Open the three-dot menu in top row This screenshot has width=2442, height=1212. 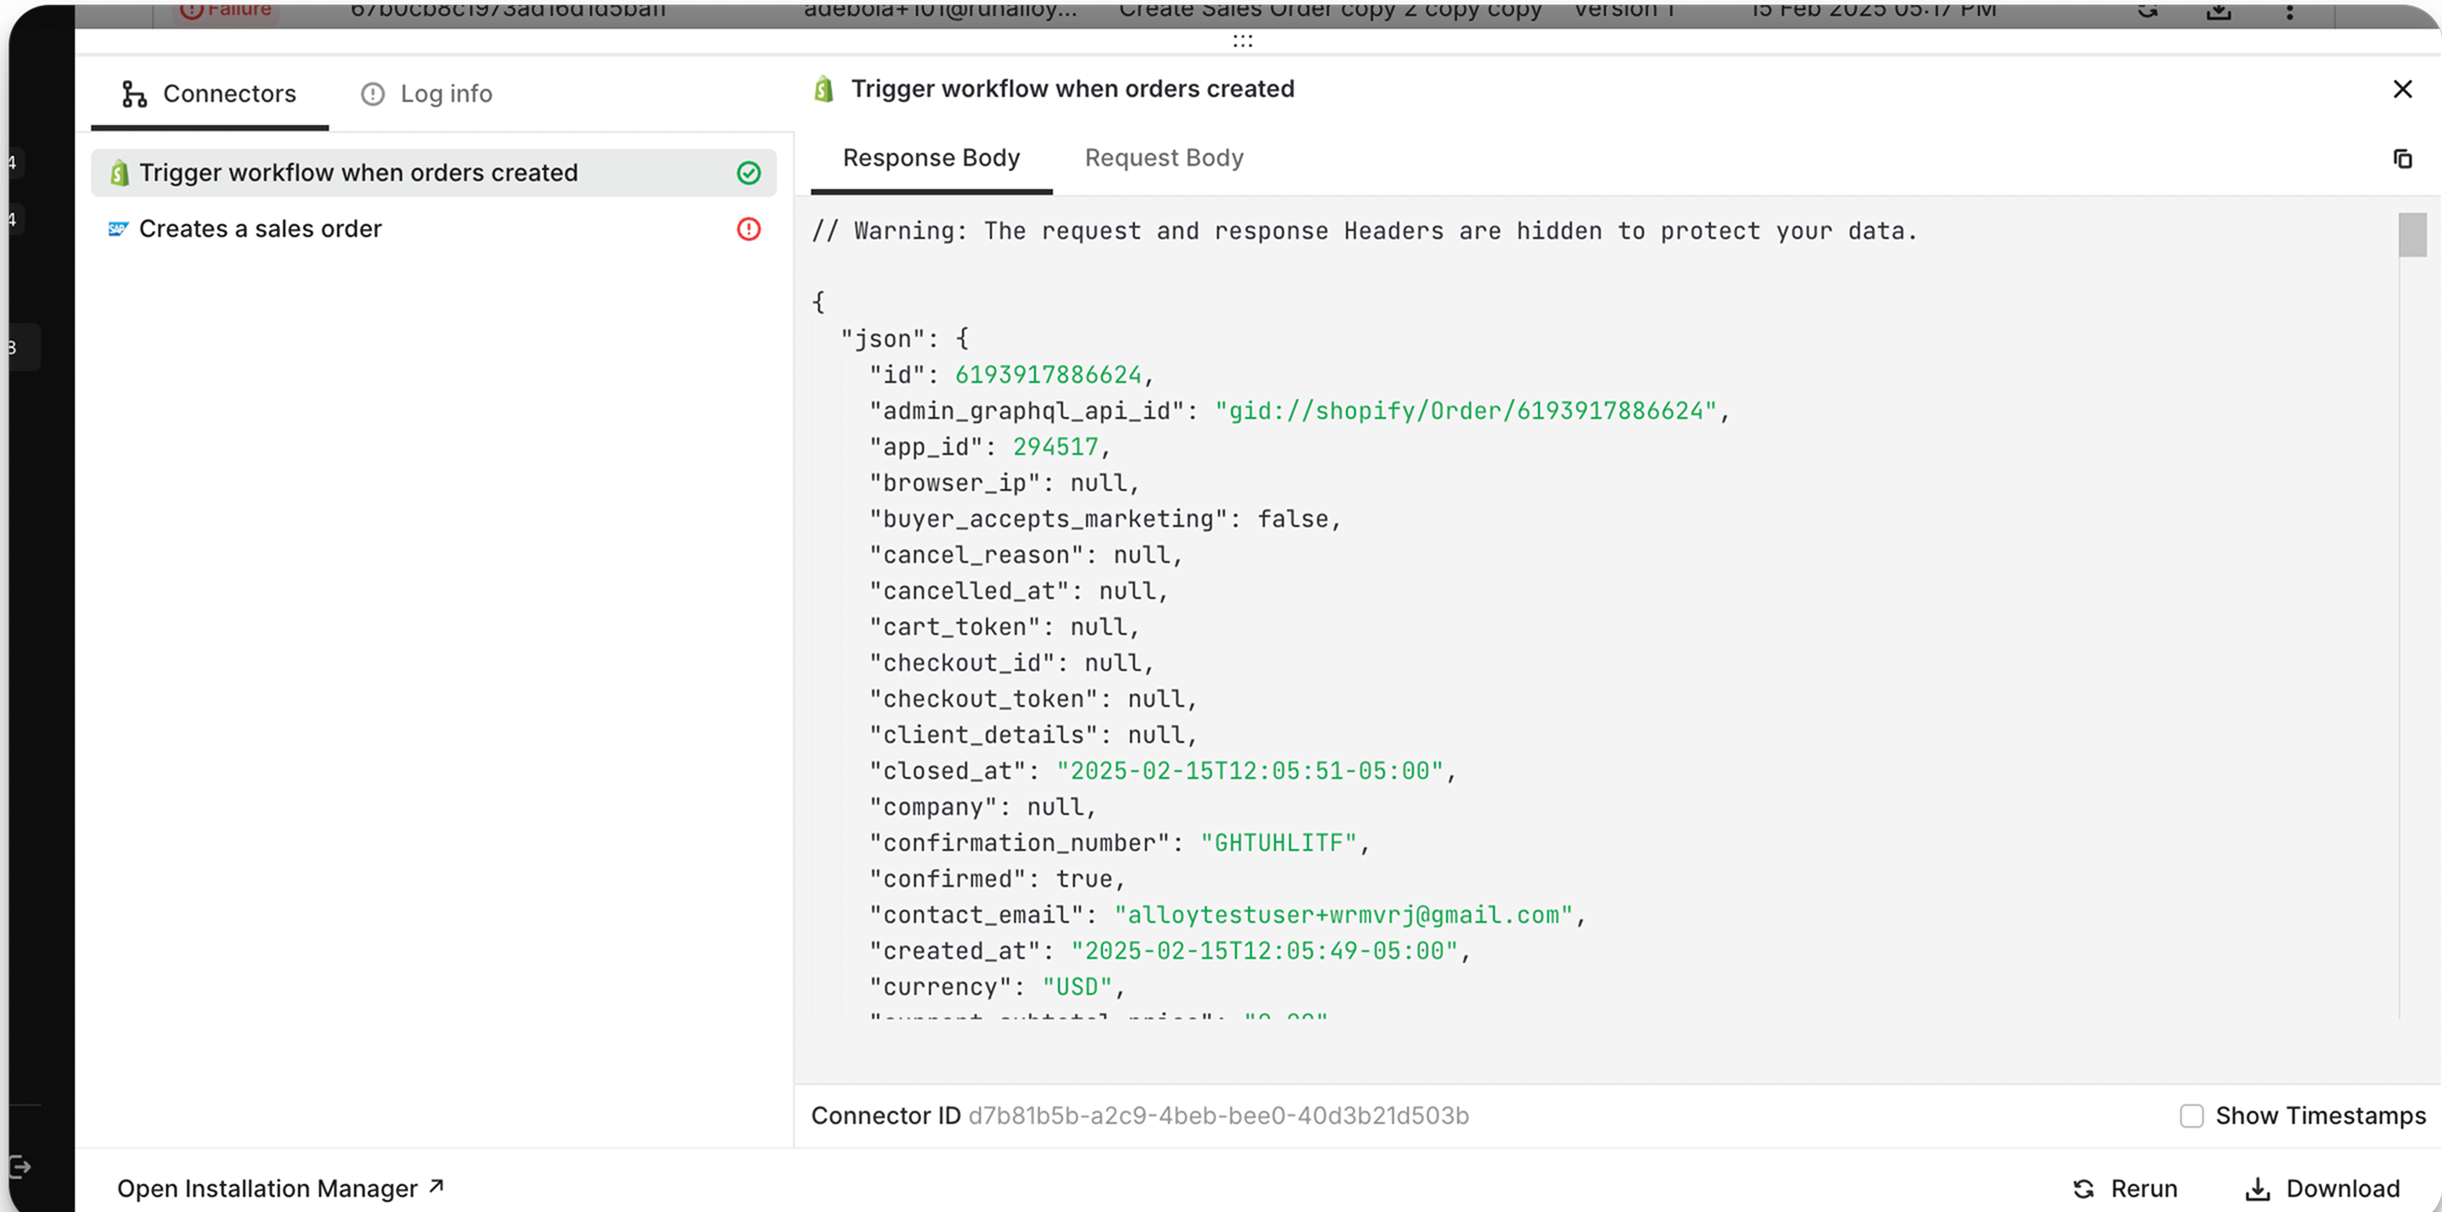pos(2290,11)
